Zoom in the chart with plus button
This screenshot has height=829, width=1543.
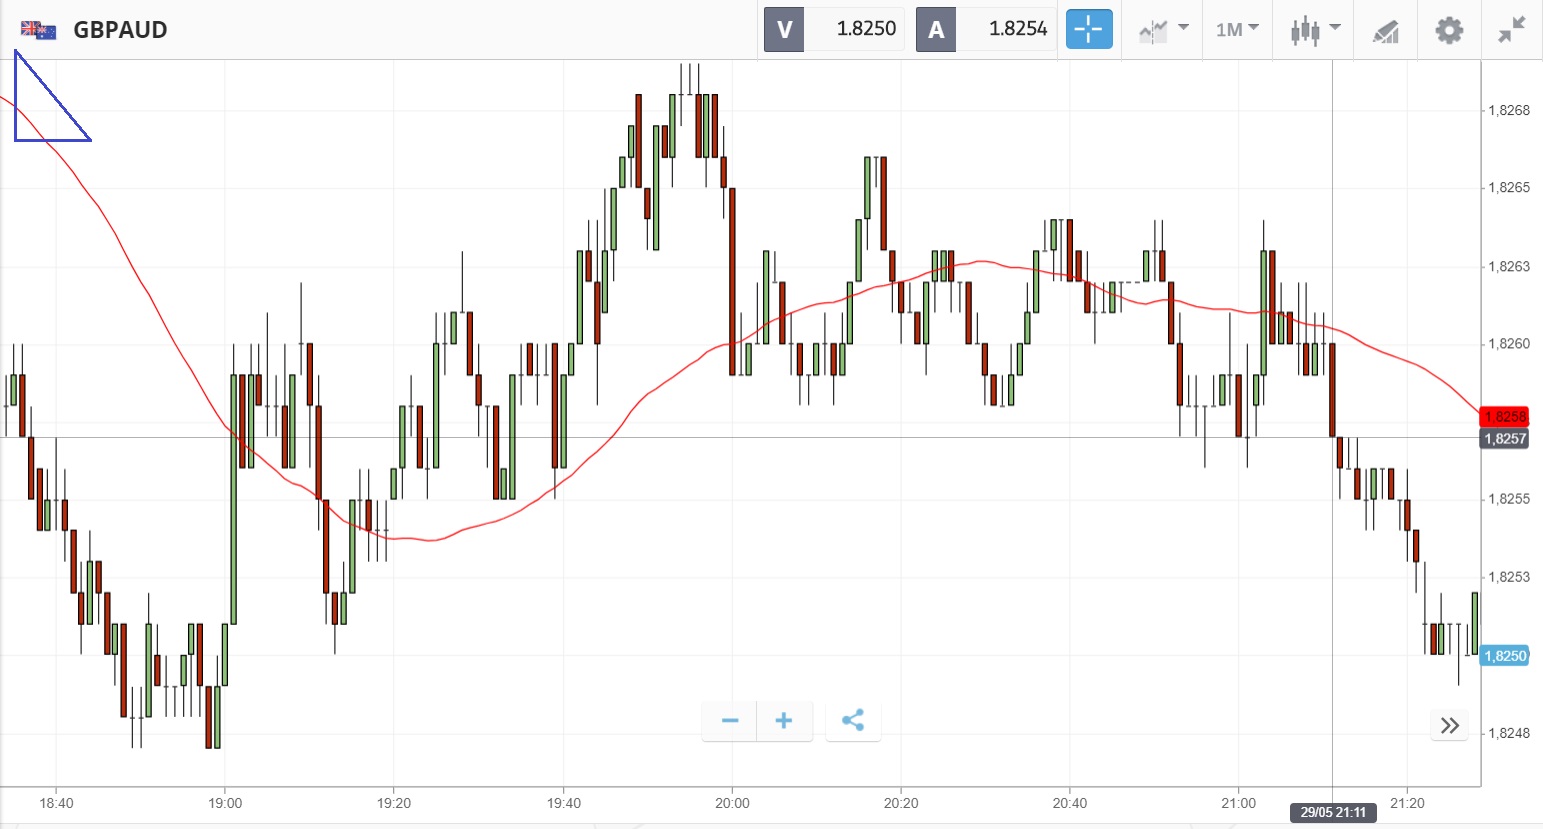pos(784,721)
